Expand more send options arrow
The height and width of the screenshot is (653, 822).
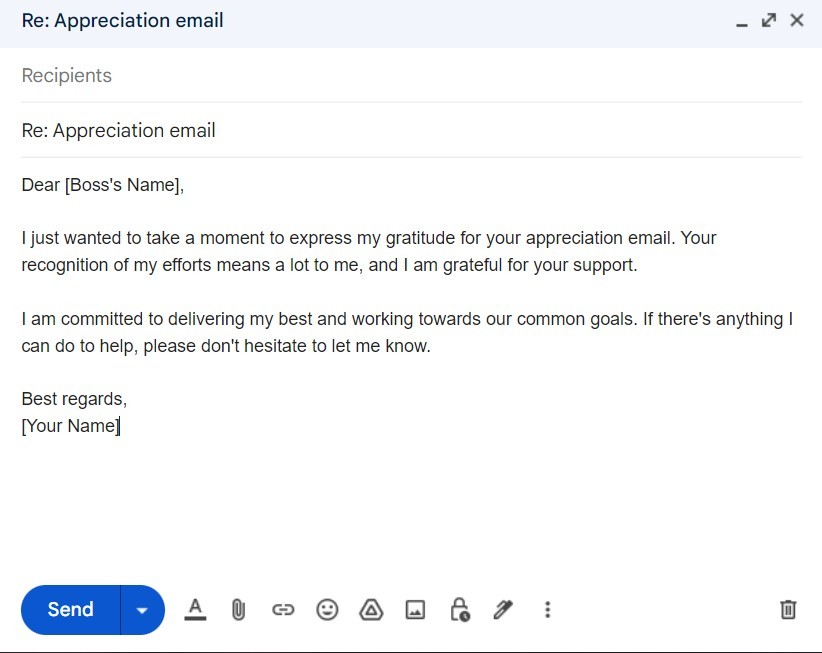[143, 610]
